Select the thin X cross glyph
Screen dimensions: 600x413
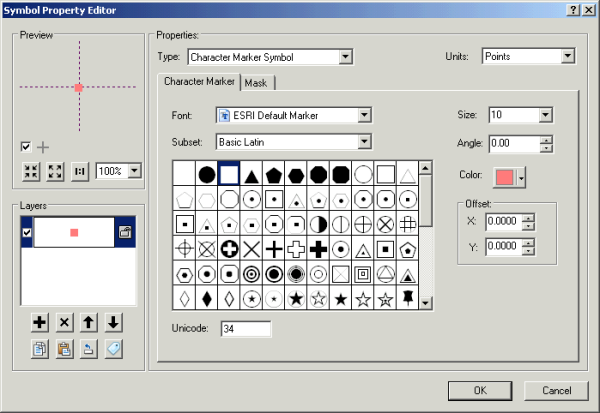pos(251,250)
